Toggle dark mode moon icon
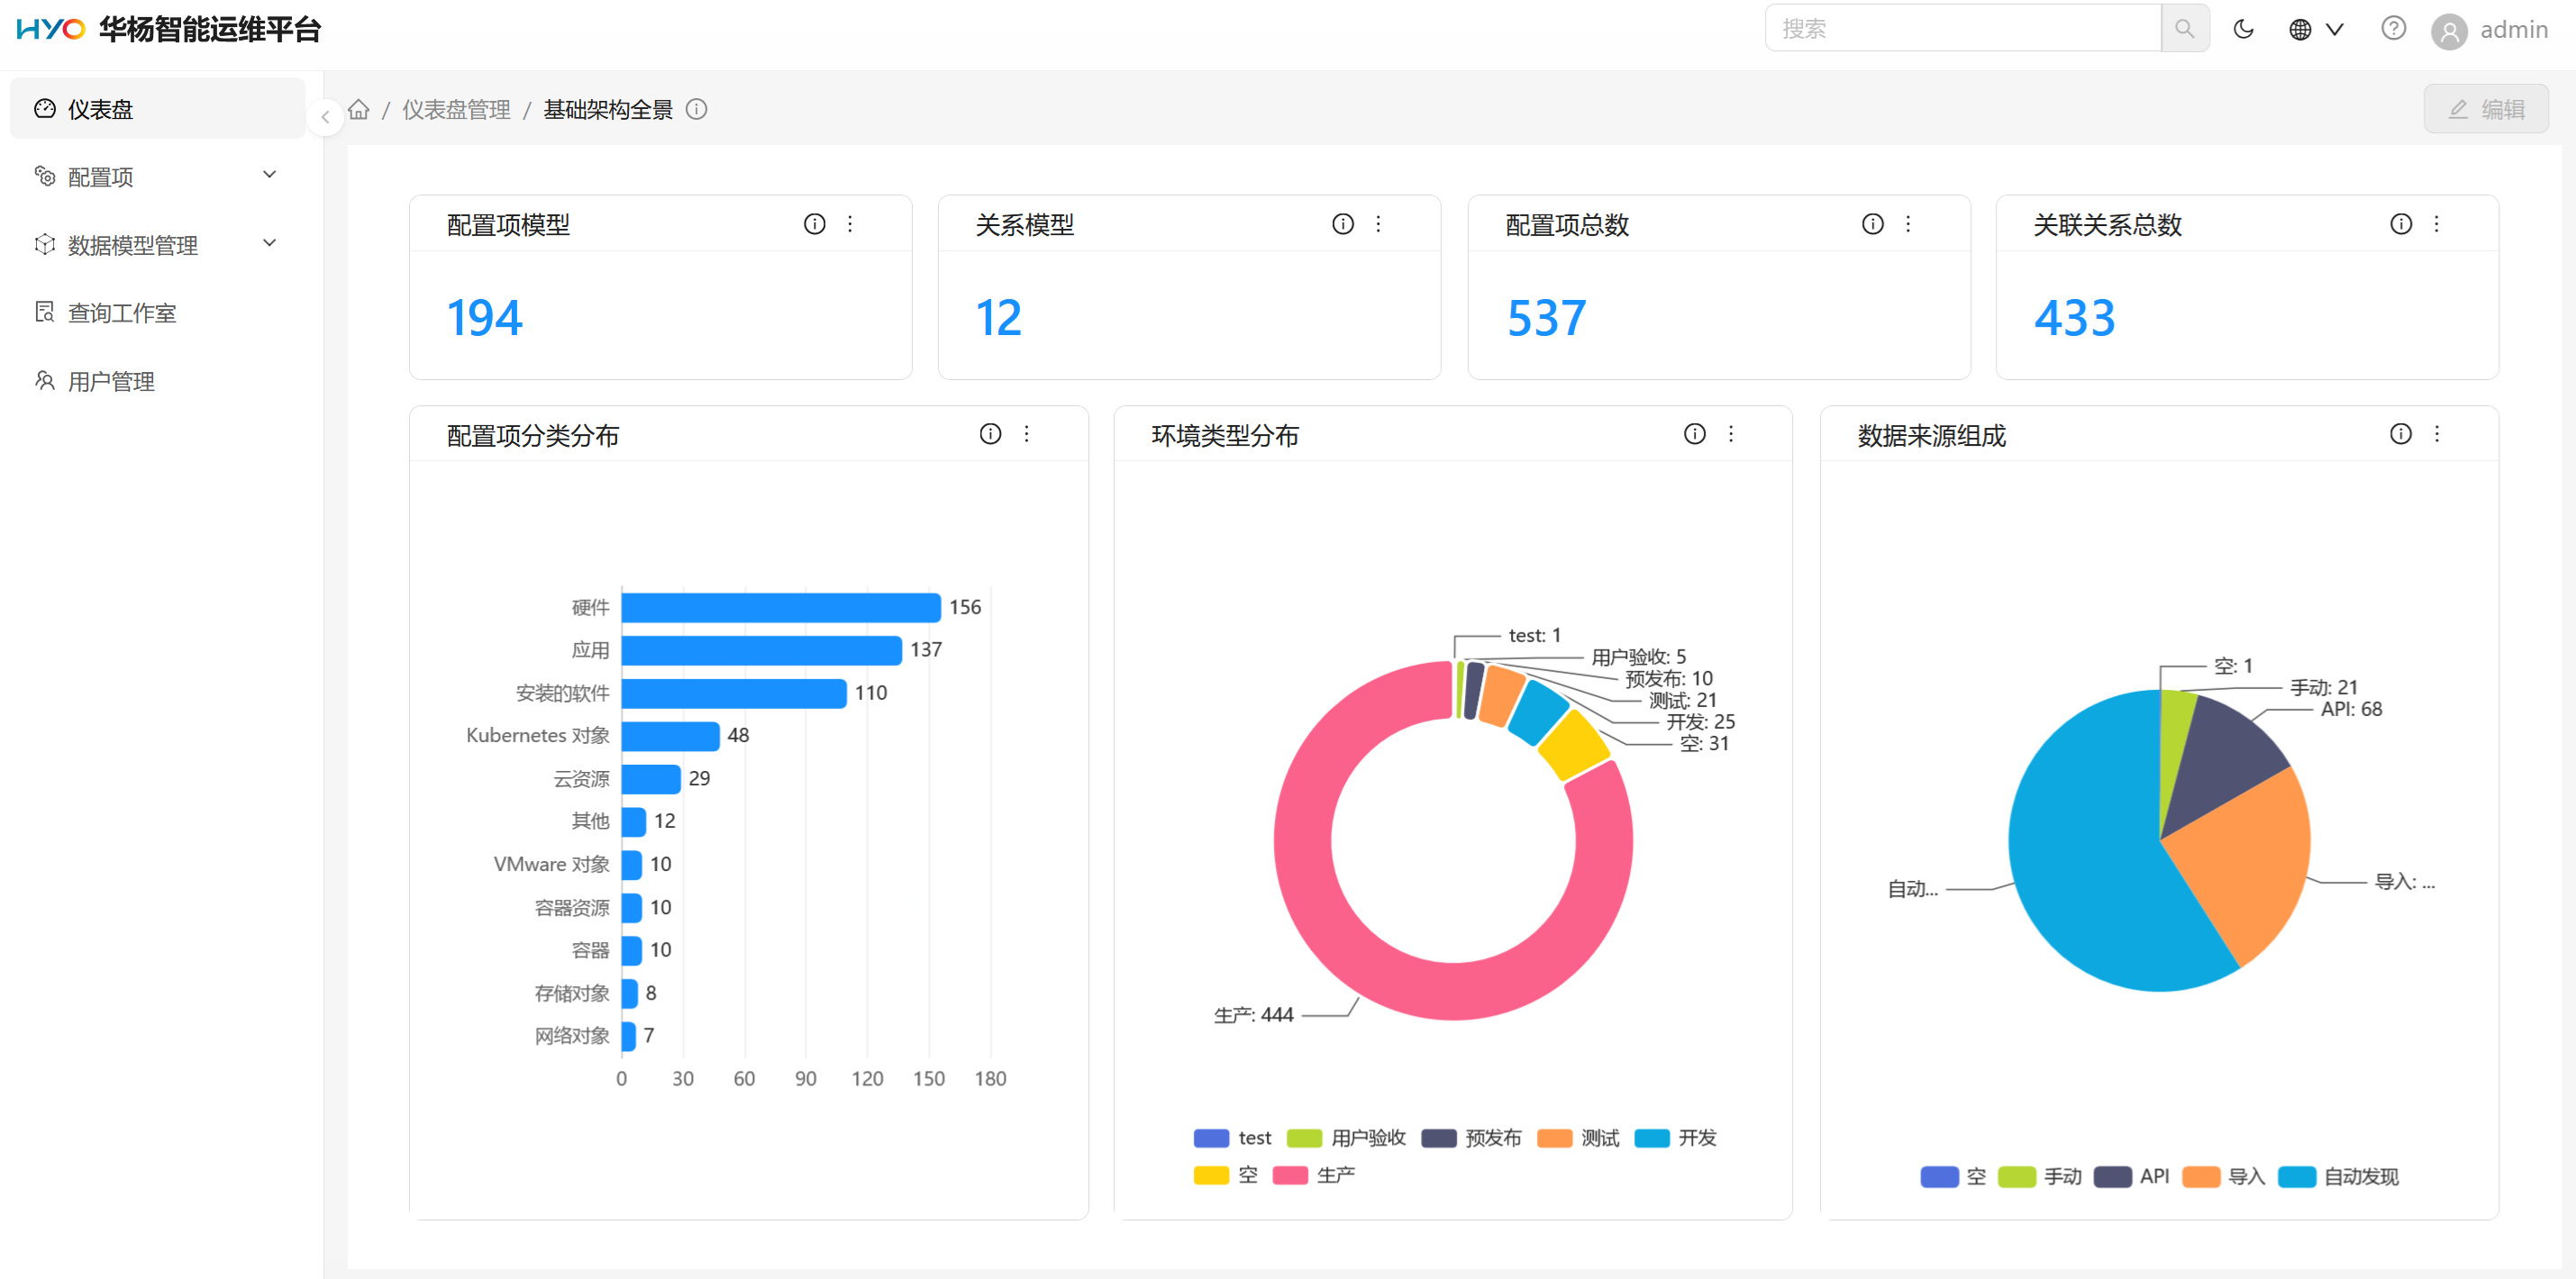Screen dimensions: 2576x1279 (2243, 29)
